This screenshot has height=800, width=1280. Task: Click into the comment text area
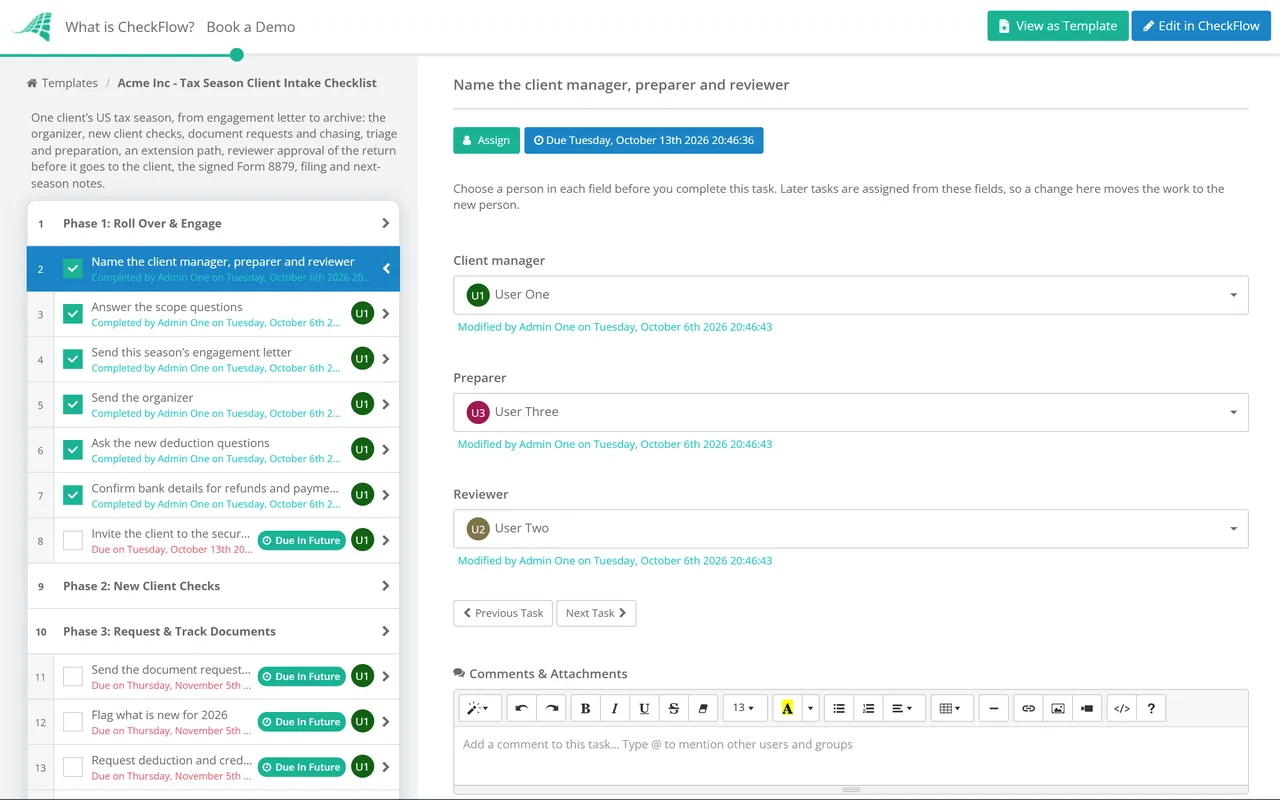[851, 755]
